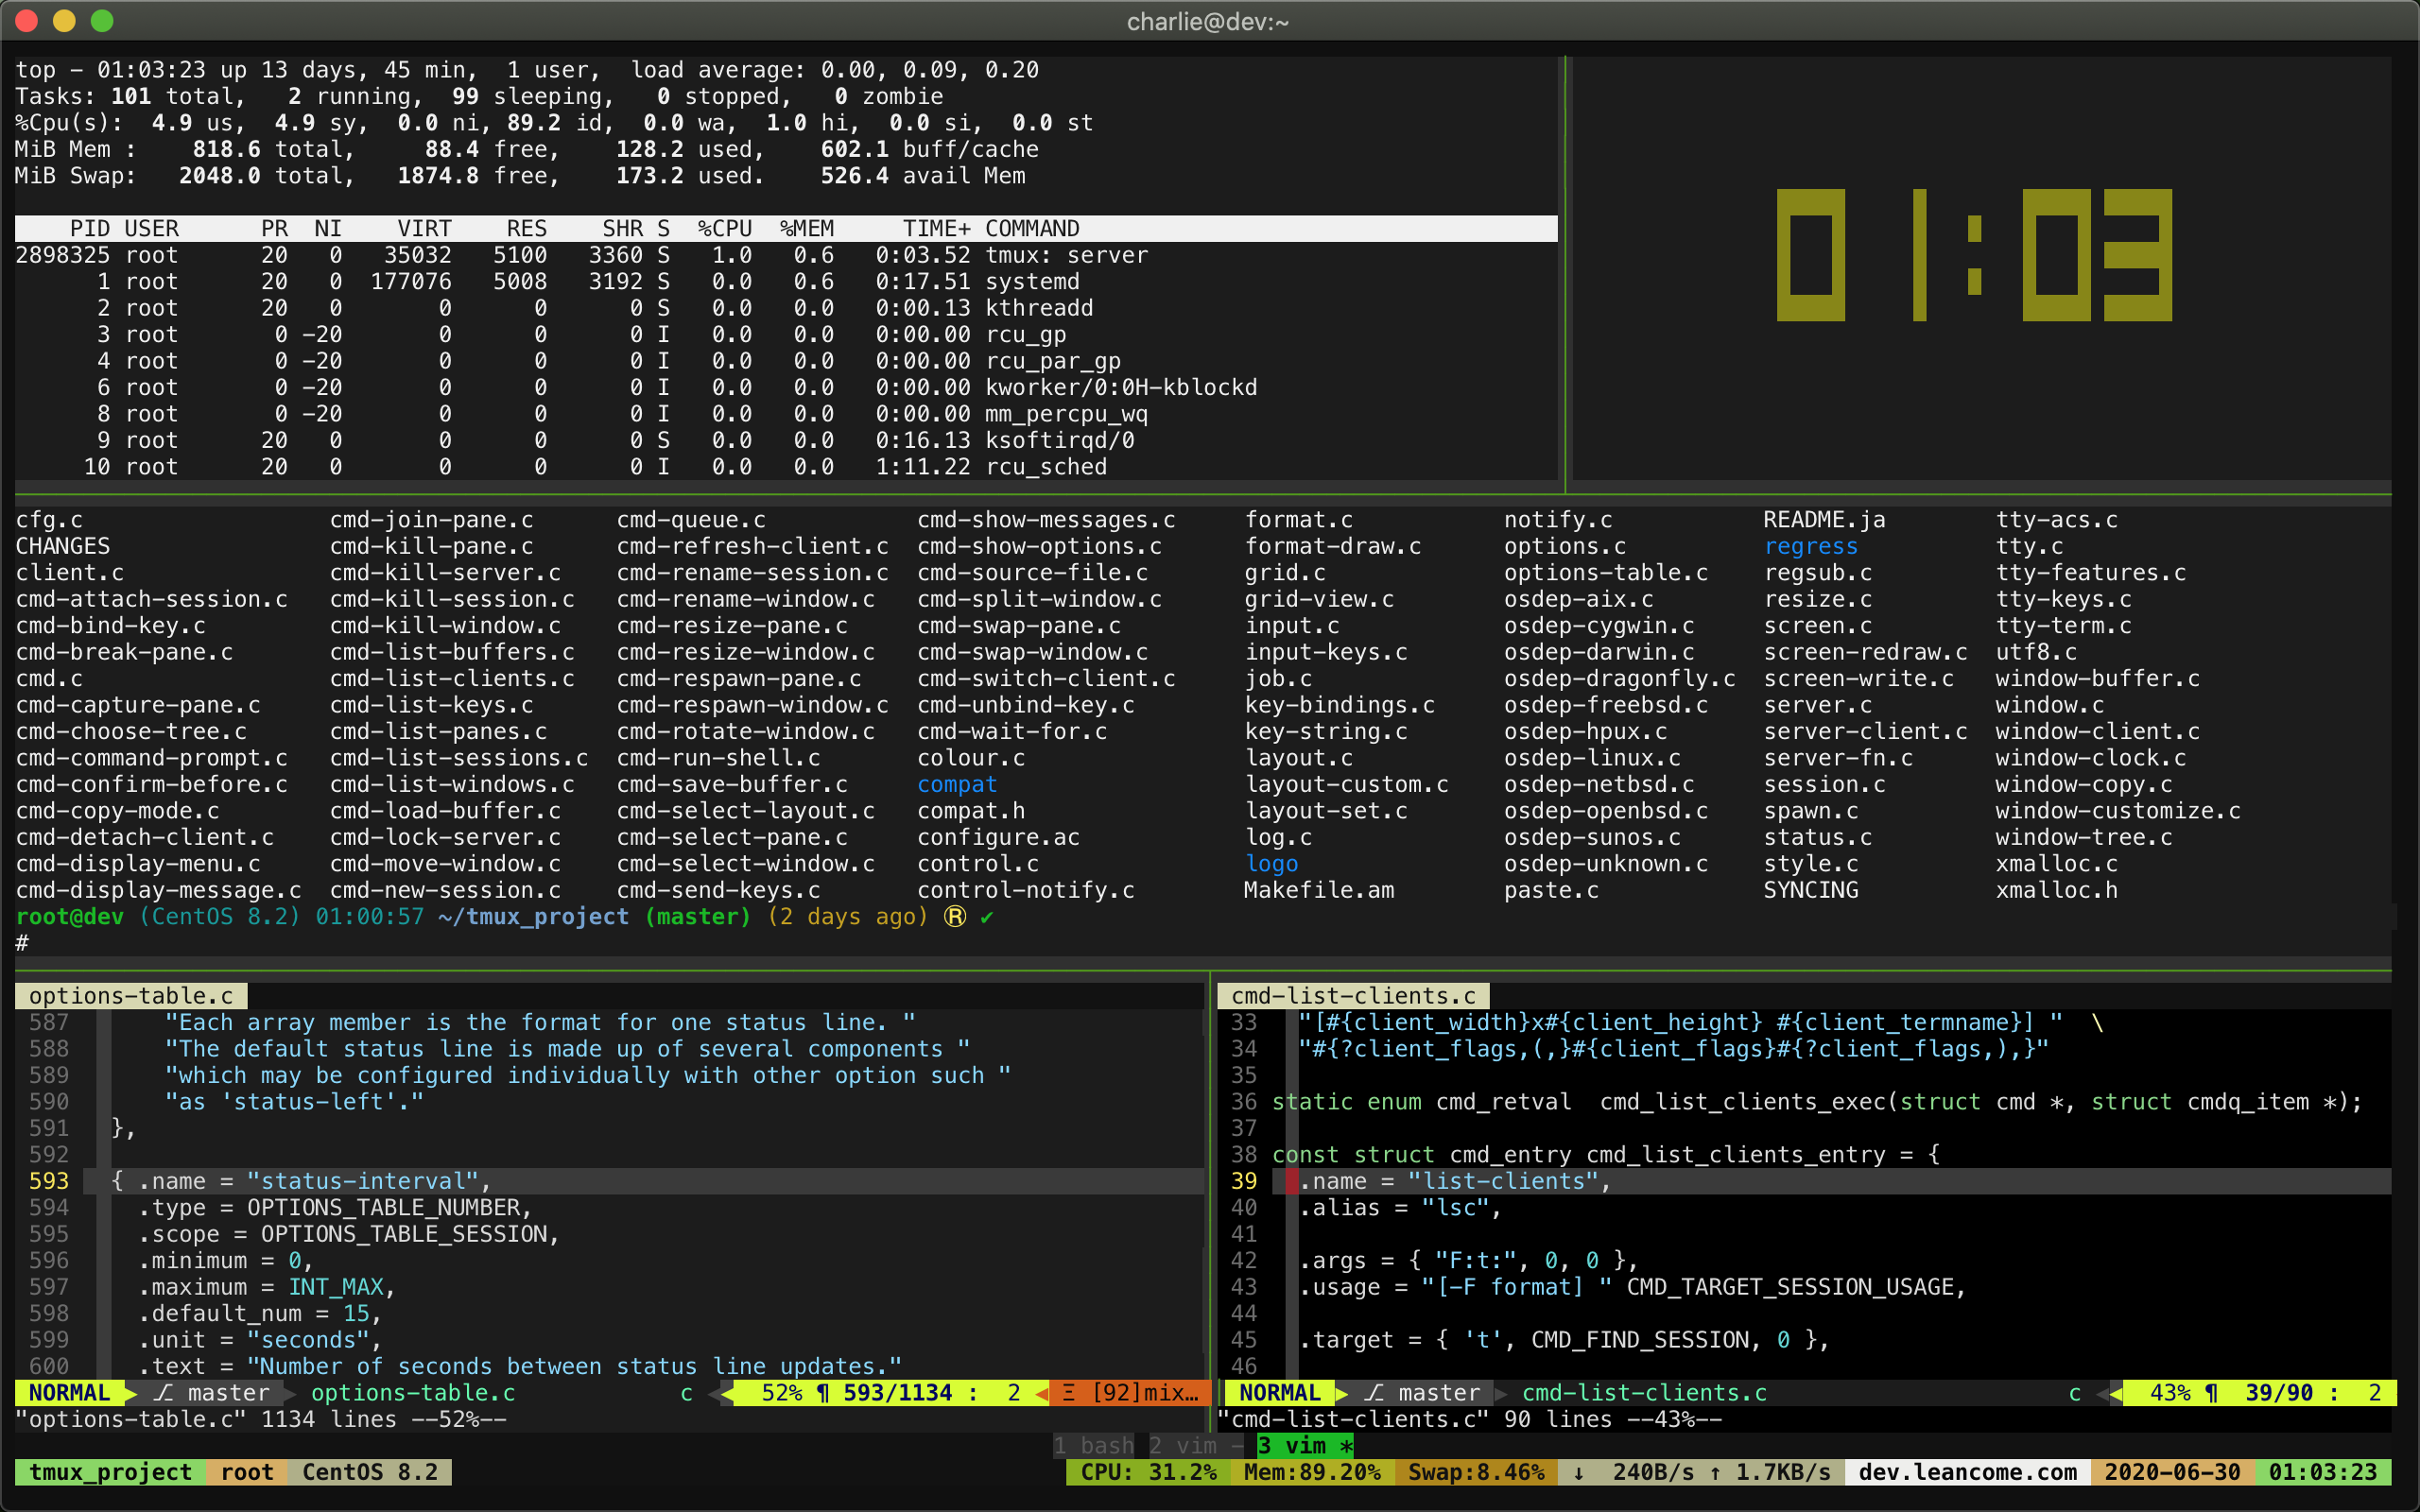Image resolution: width=2420 pixels, height=1512 pixels.
Task: Click the git branch icon in the right vim statusline
Action: (1374, 1393)
